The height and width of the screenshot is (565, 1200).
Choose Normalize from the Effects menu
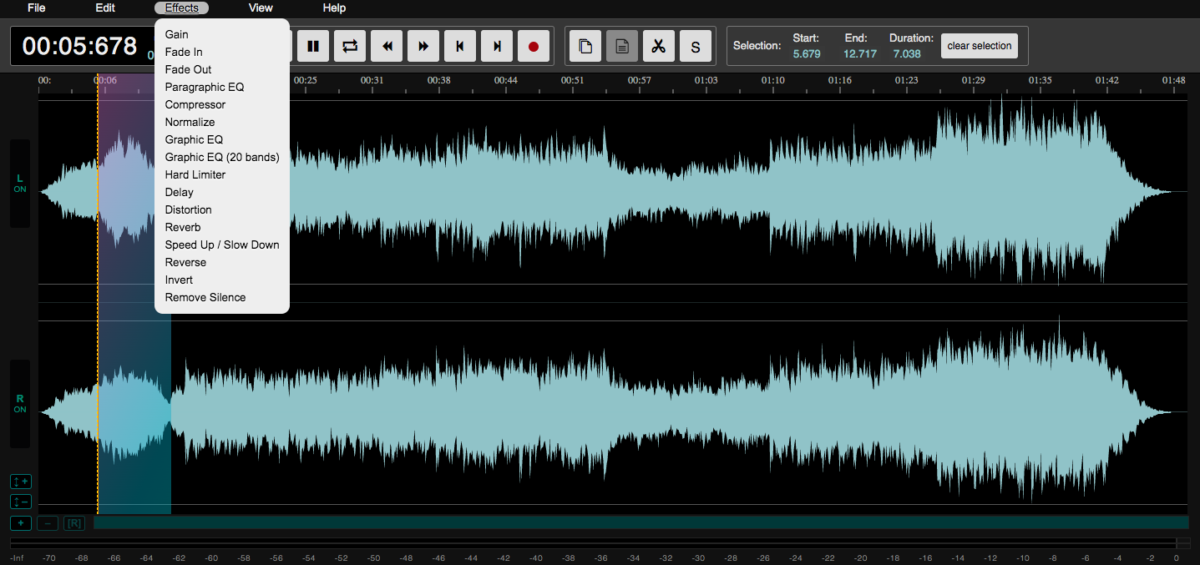[190, 122]
